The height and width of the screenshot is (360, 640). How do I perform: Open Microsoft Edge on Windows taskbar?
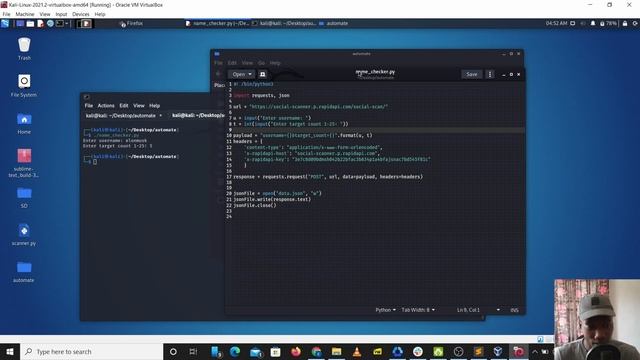(235, 351)
